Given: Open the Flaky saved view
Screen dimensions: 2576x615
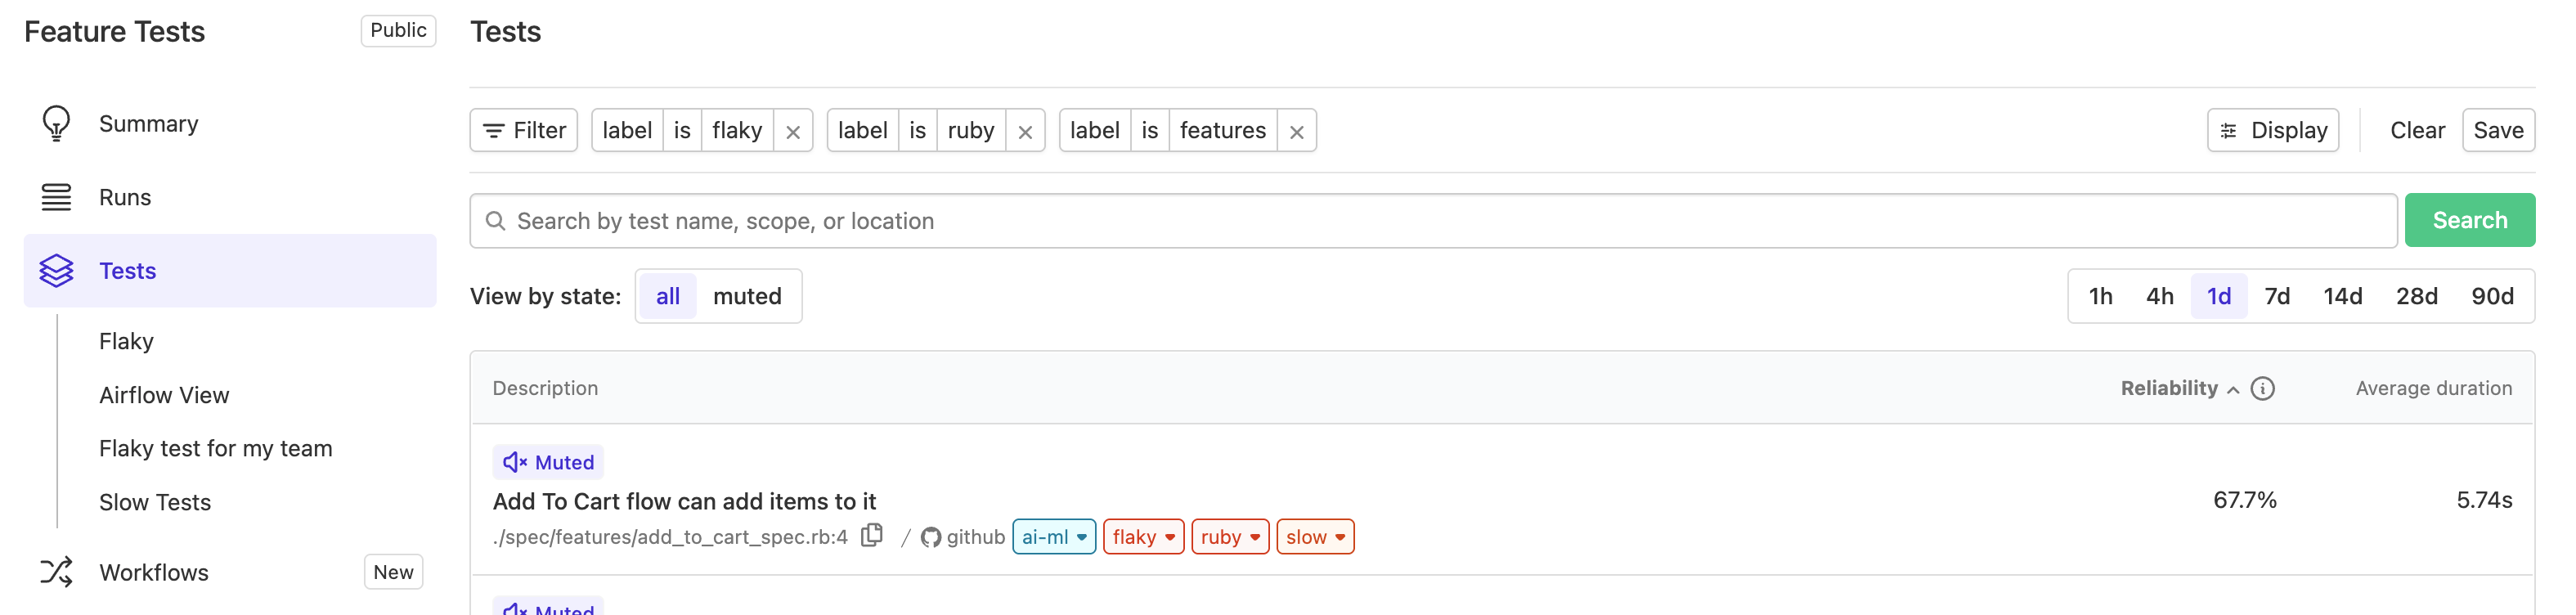Looking at the screenshot, I should pos(126,342).
